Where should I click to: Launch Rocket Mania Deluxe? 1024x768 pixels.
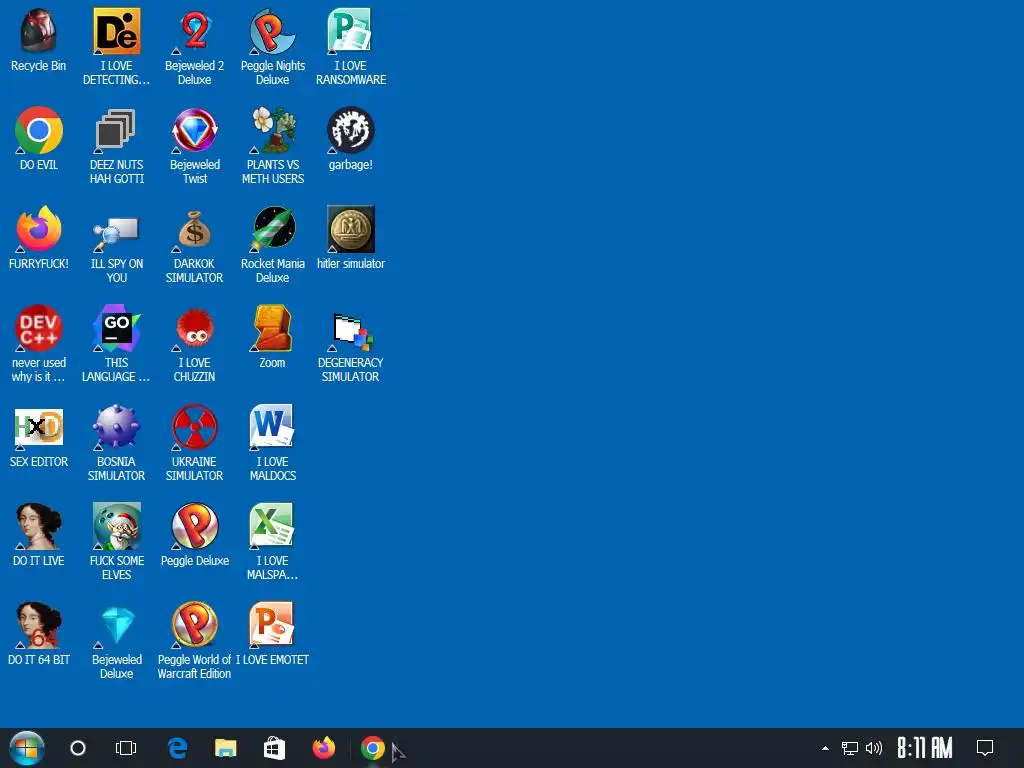click(x=272, y=229)
